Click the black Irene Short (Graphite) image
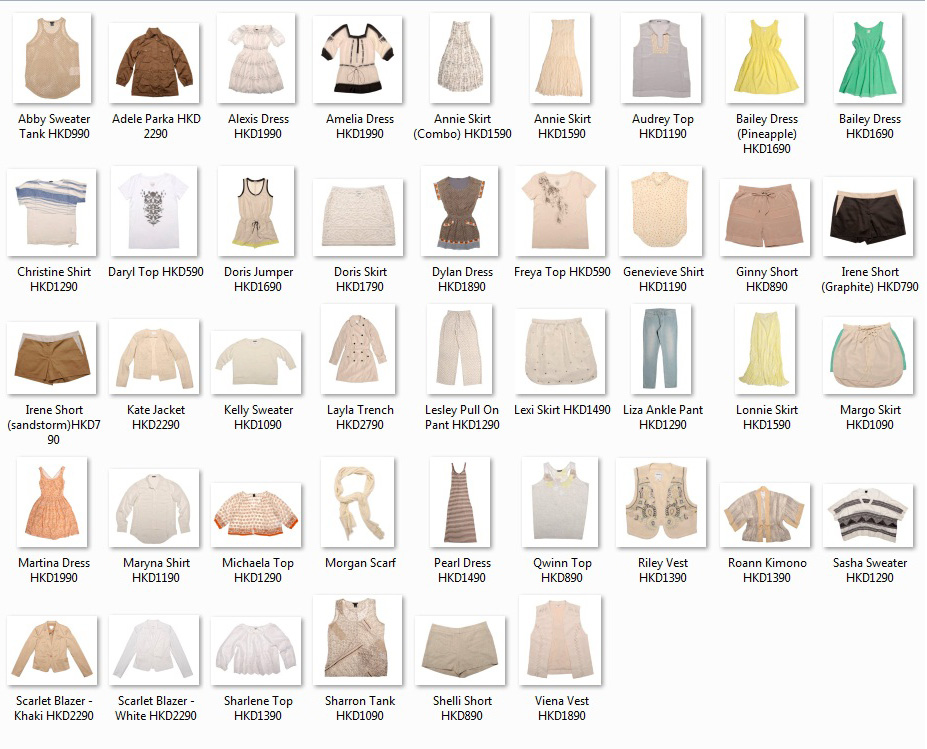927x749 pixels. (x=868, y=216)
